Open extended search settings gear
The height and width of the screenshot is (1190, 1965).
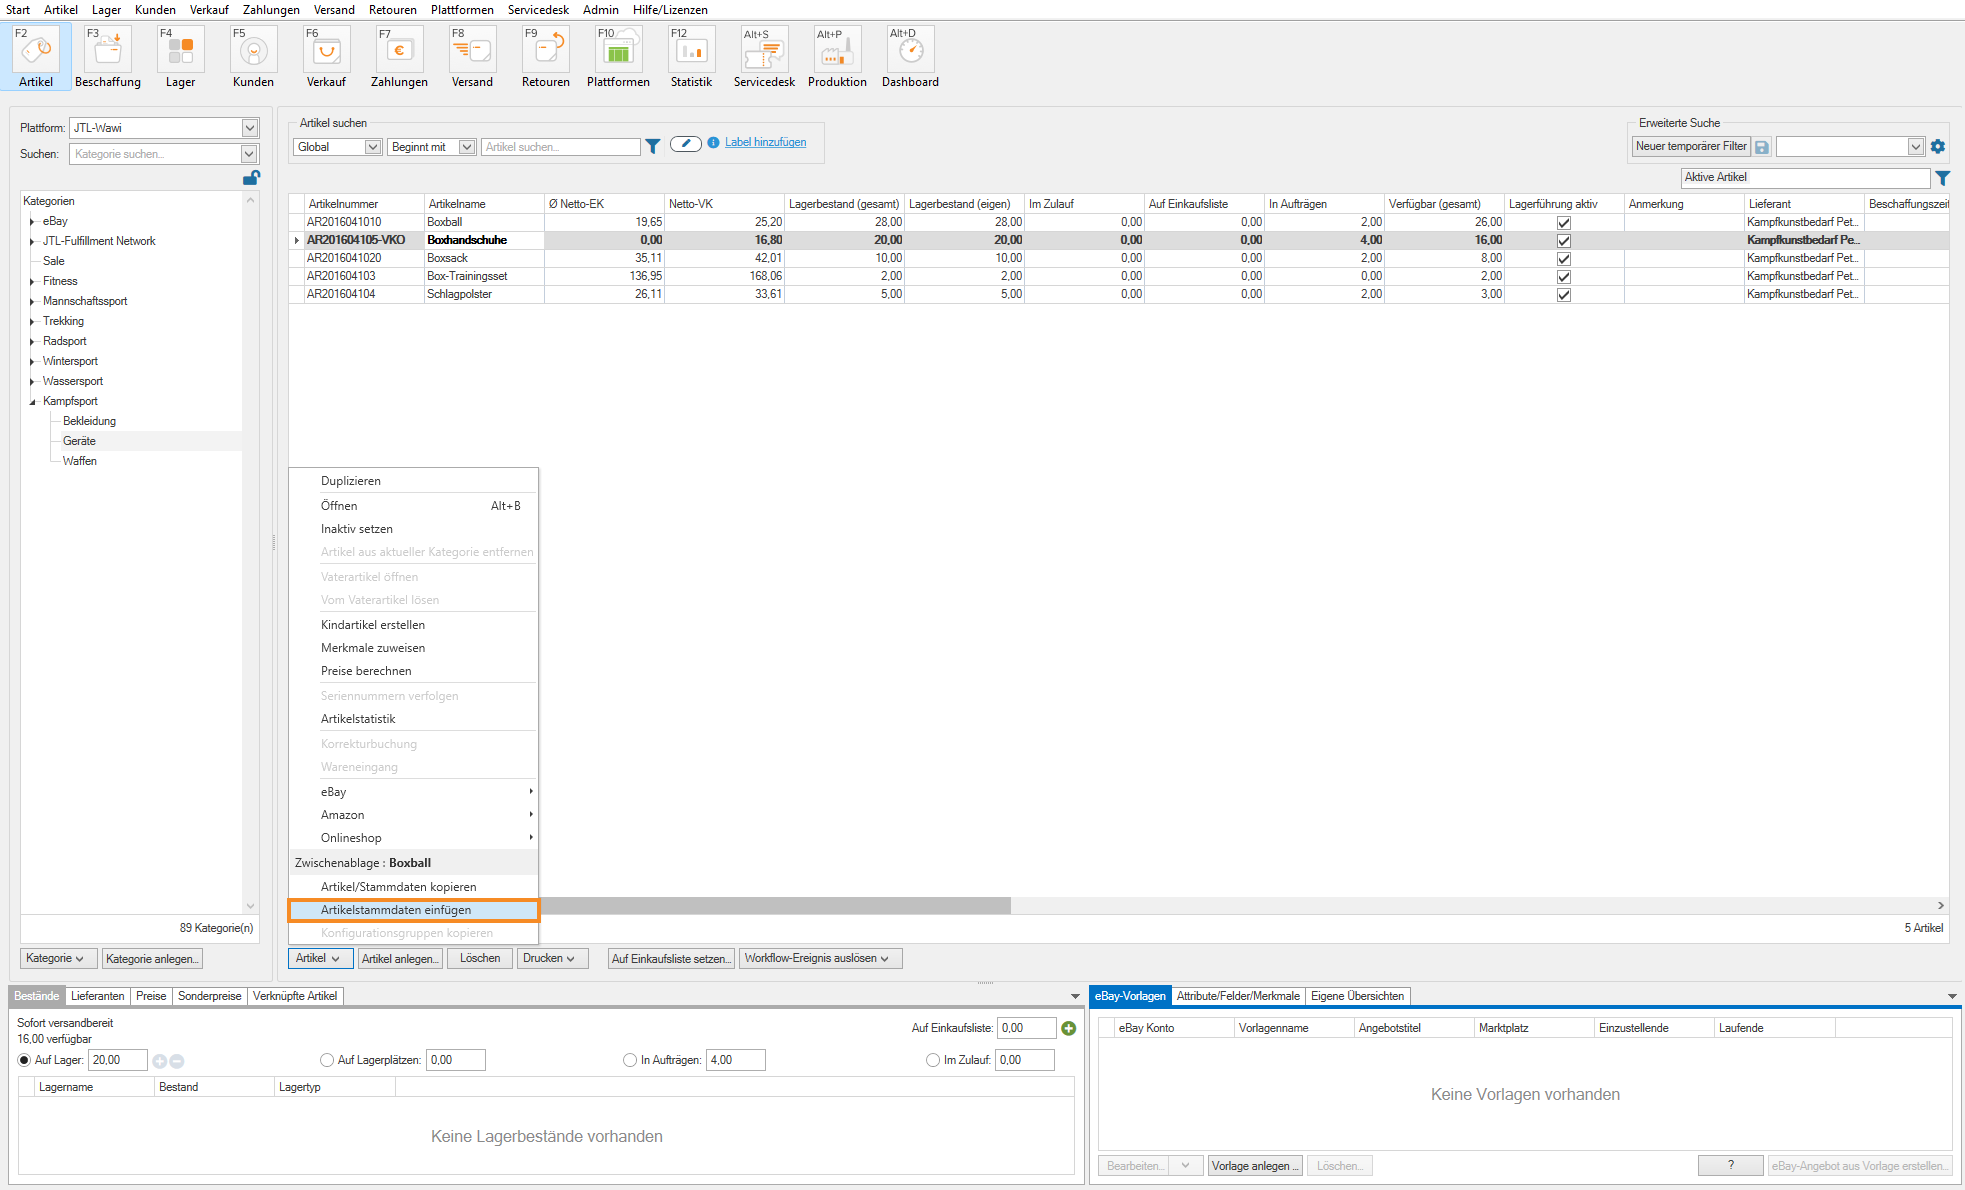(x=1938, y=147)
